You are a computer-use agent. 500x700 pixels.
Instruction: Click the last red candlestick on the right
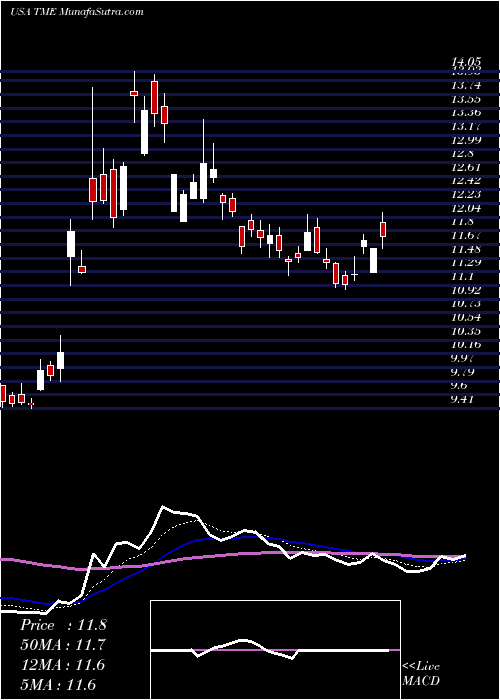click(383, 229)
